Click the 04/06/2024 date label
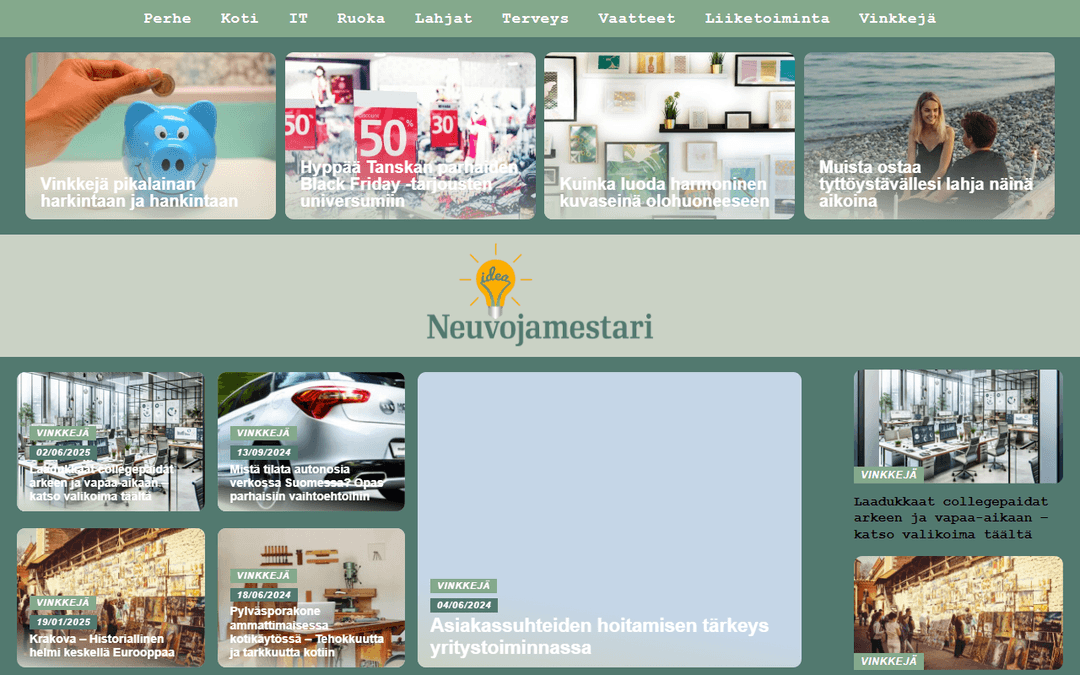The height and width of the screenshot is (675, 1080). pyautogui.click(x=464, y=605)
